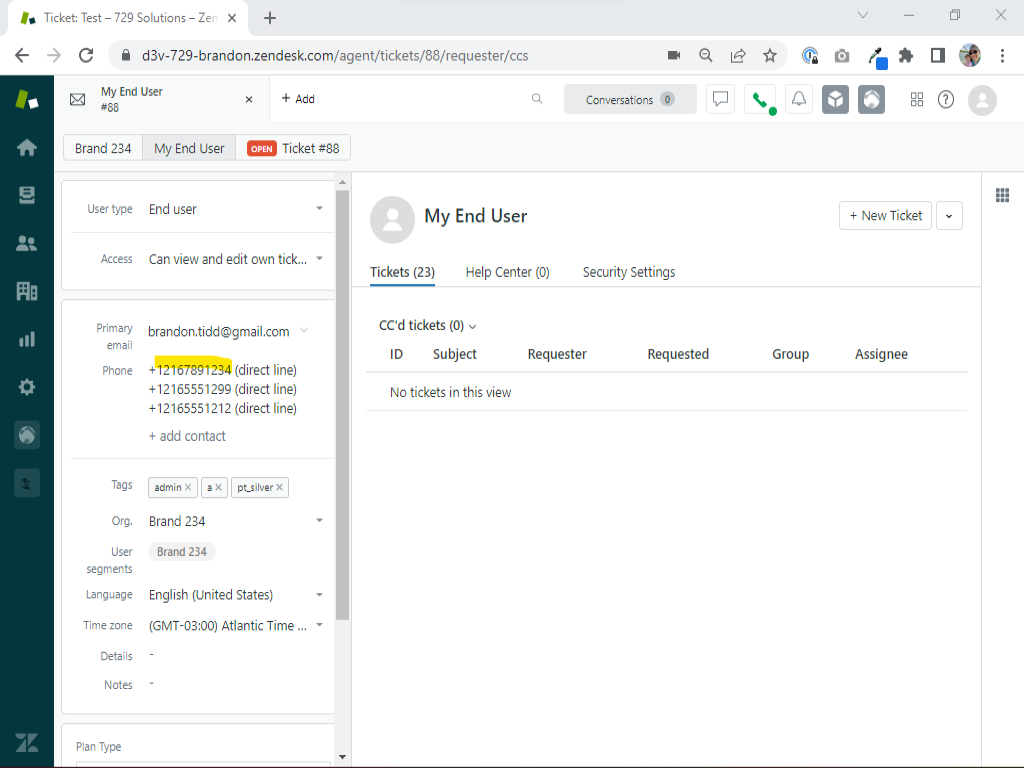Screen dimensions: 1024x768
Task: Switch to Security Settings tab
Action: click(628, 272)
